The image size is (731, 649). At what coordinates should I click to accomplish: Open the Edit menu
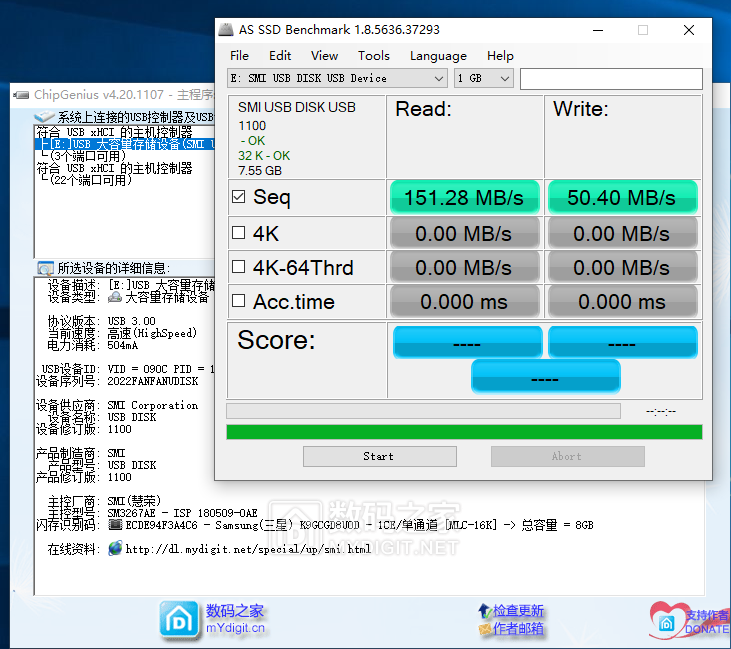[x=280, y=56]
